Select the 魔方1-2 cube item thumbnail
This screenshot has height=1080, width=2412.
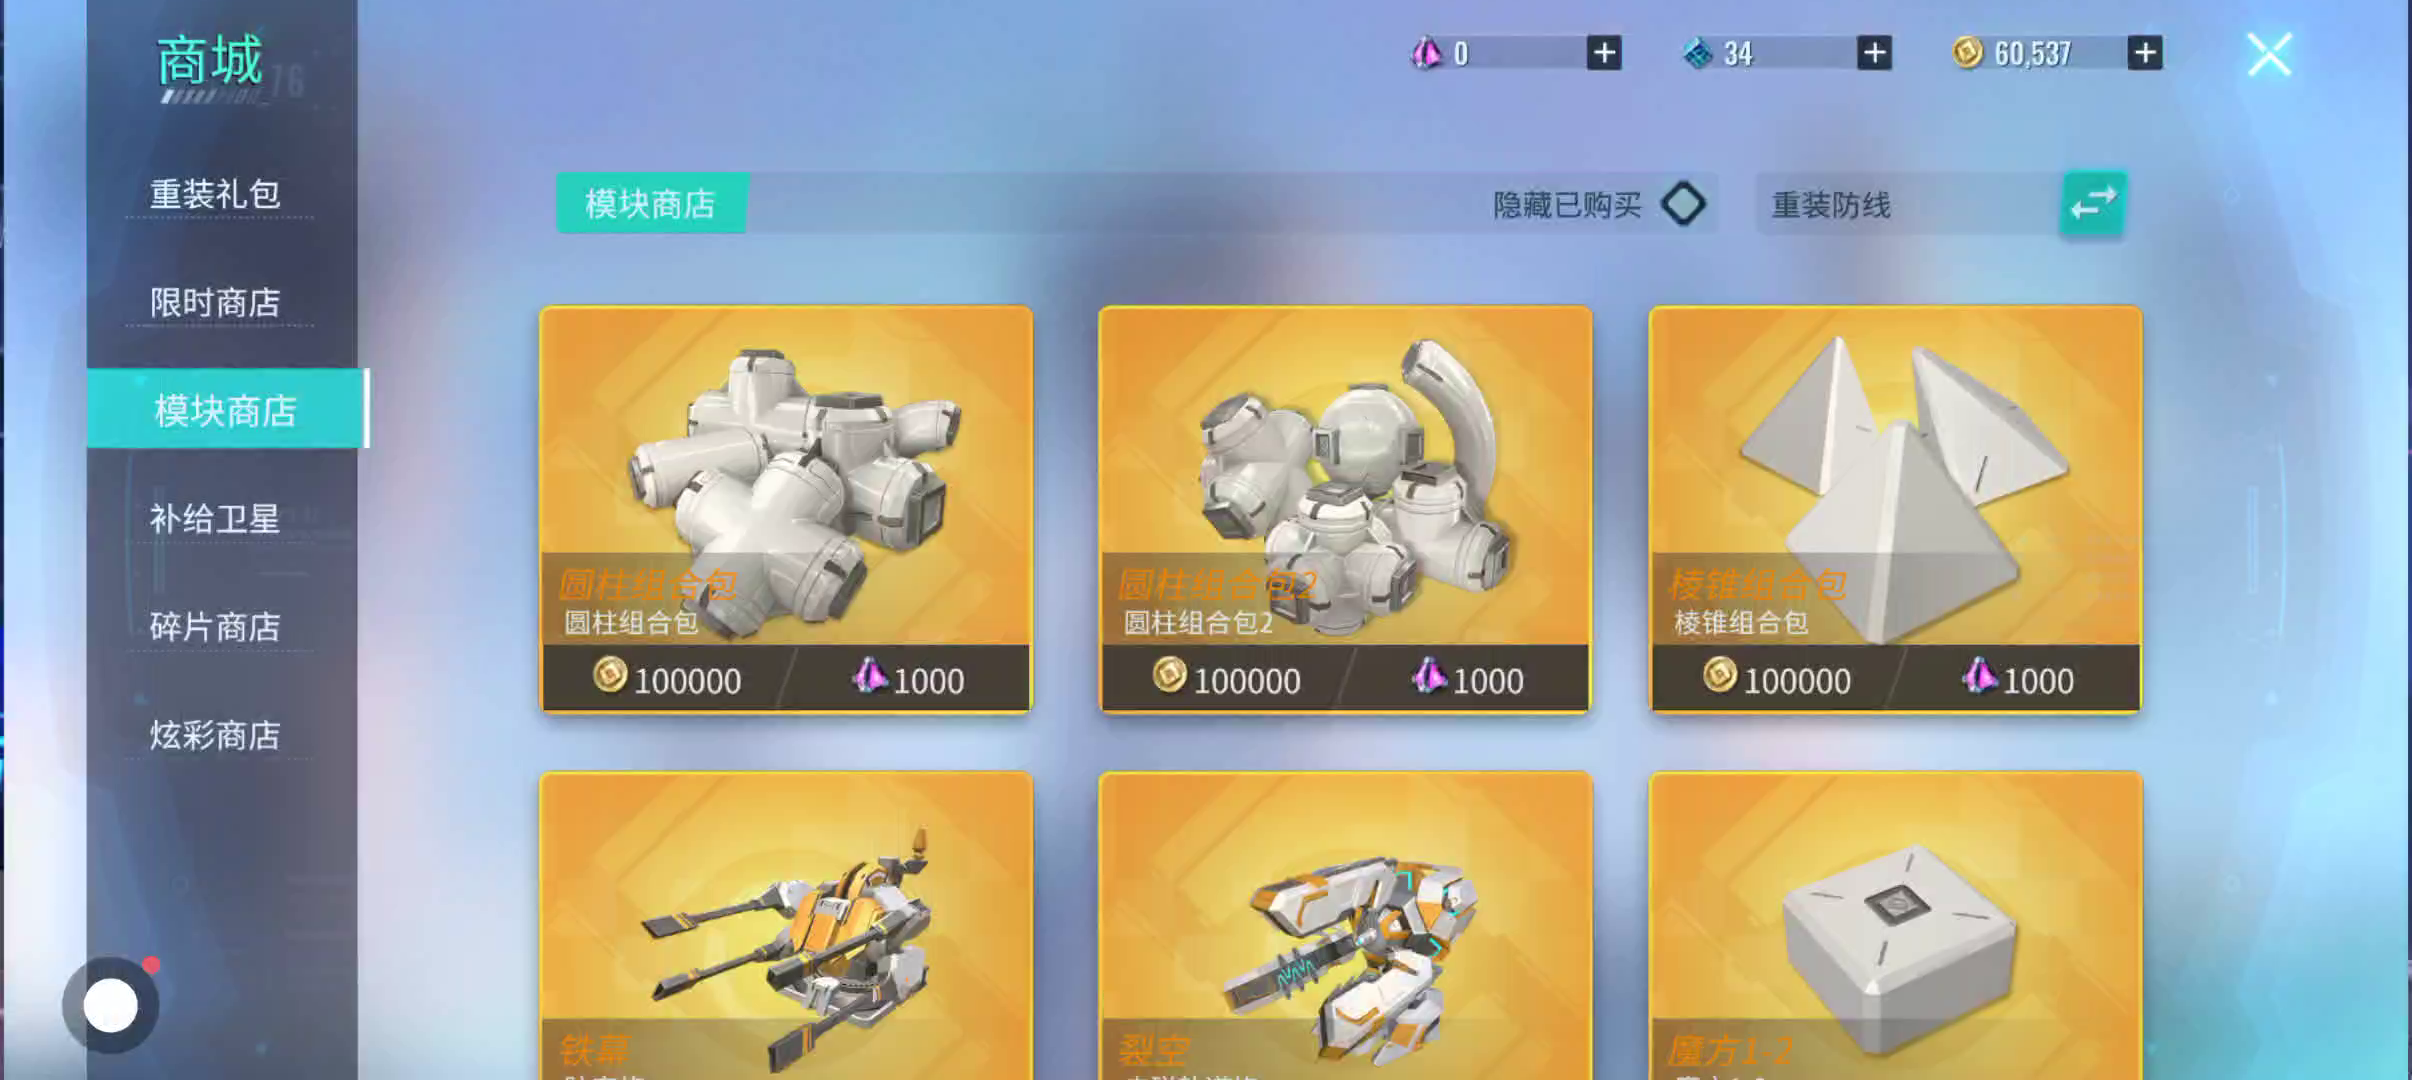pyautogui.click(x=1895, y=925)
